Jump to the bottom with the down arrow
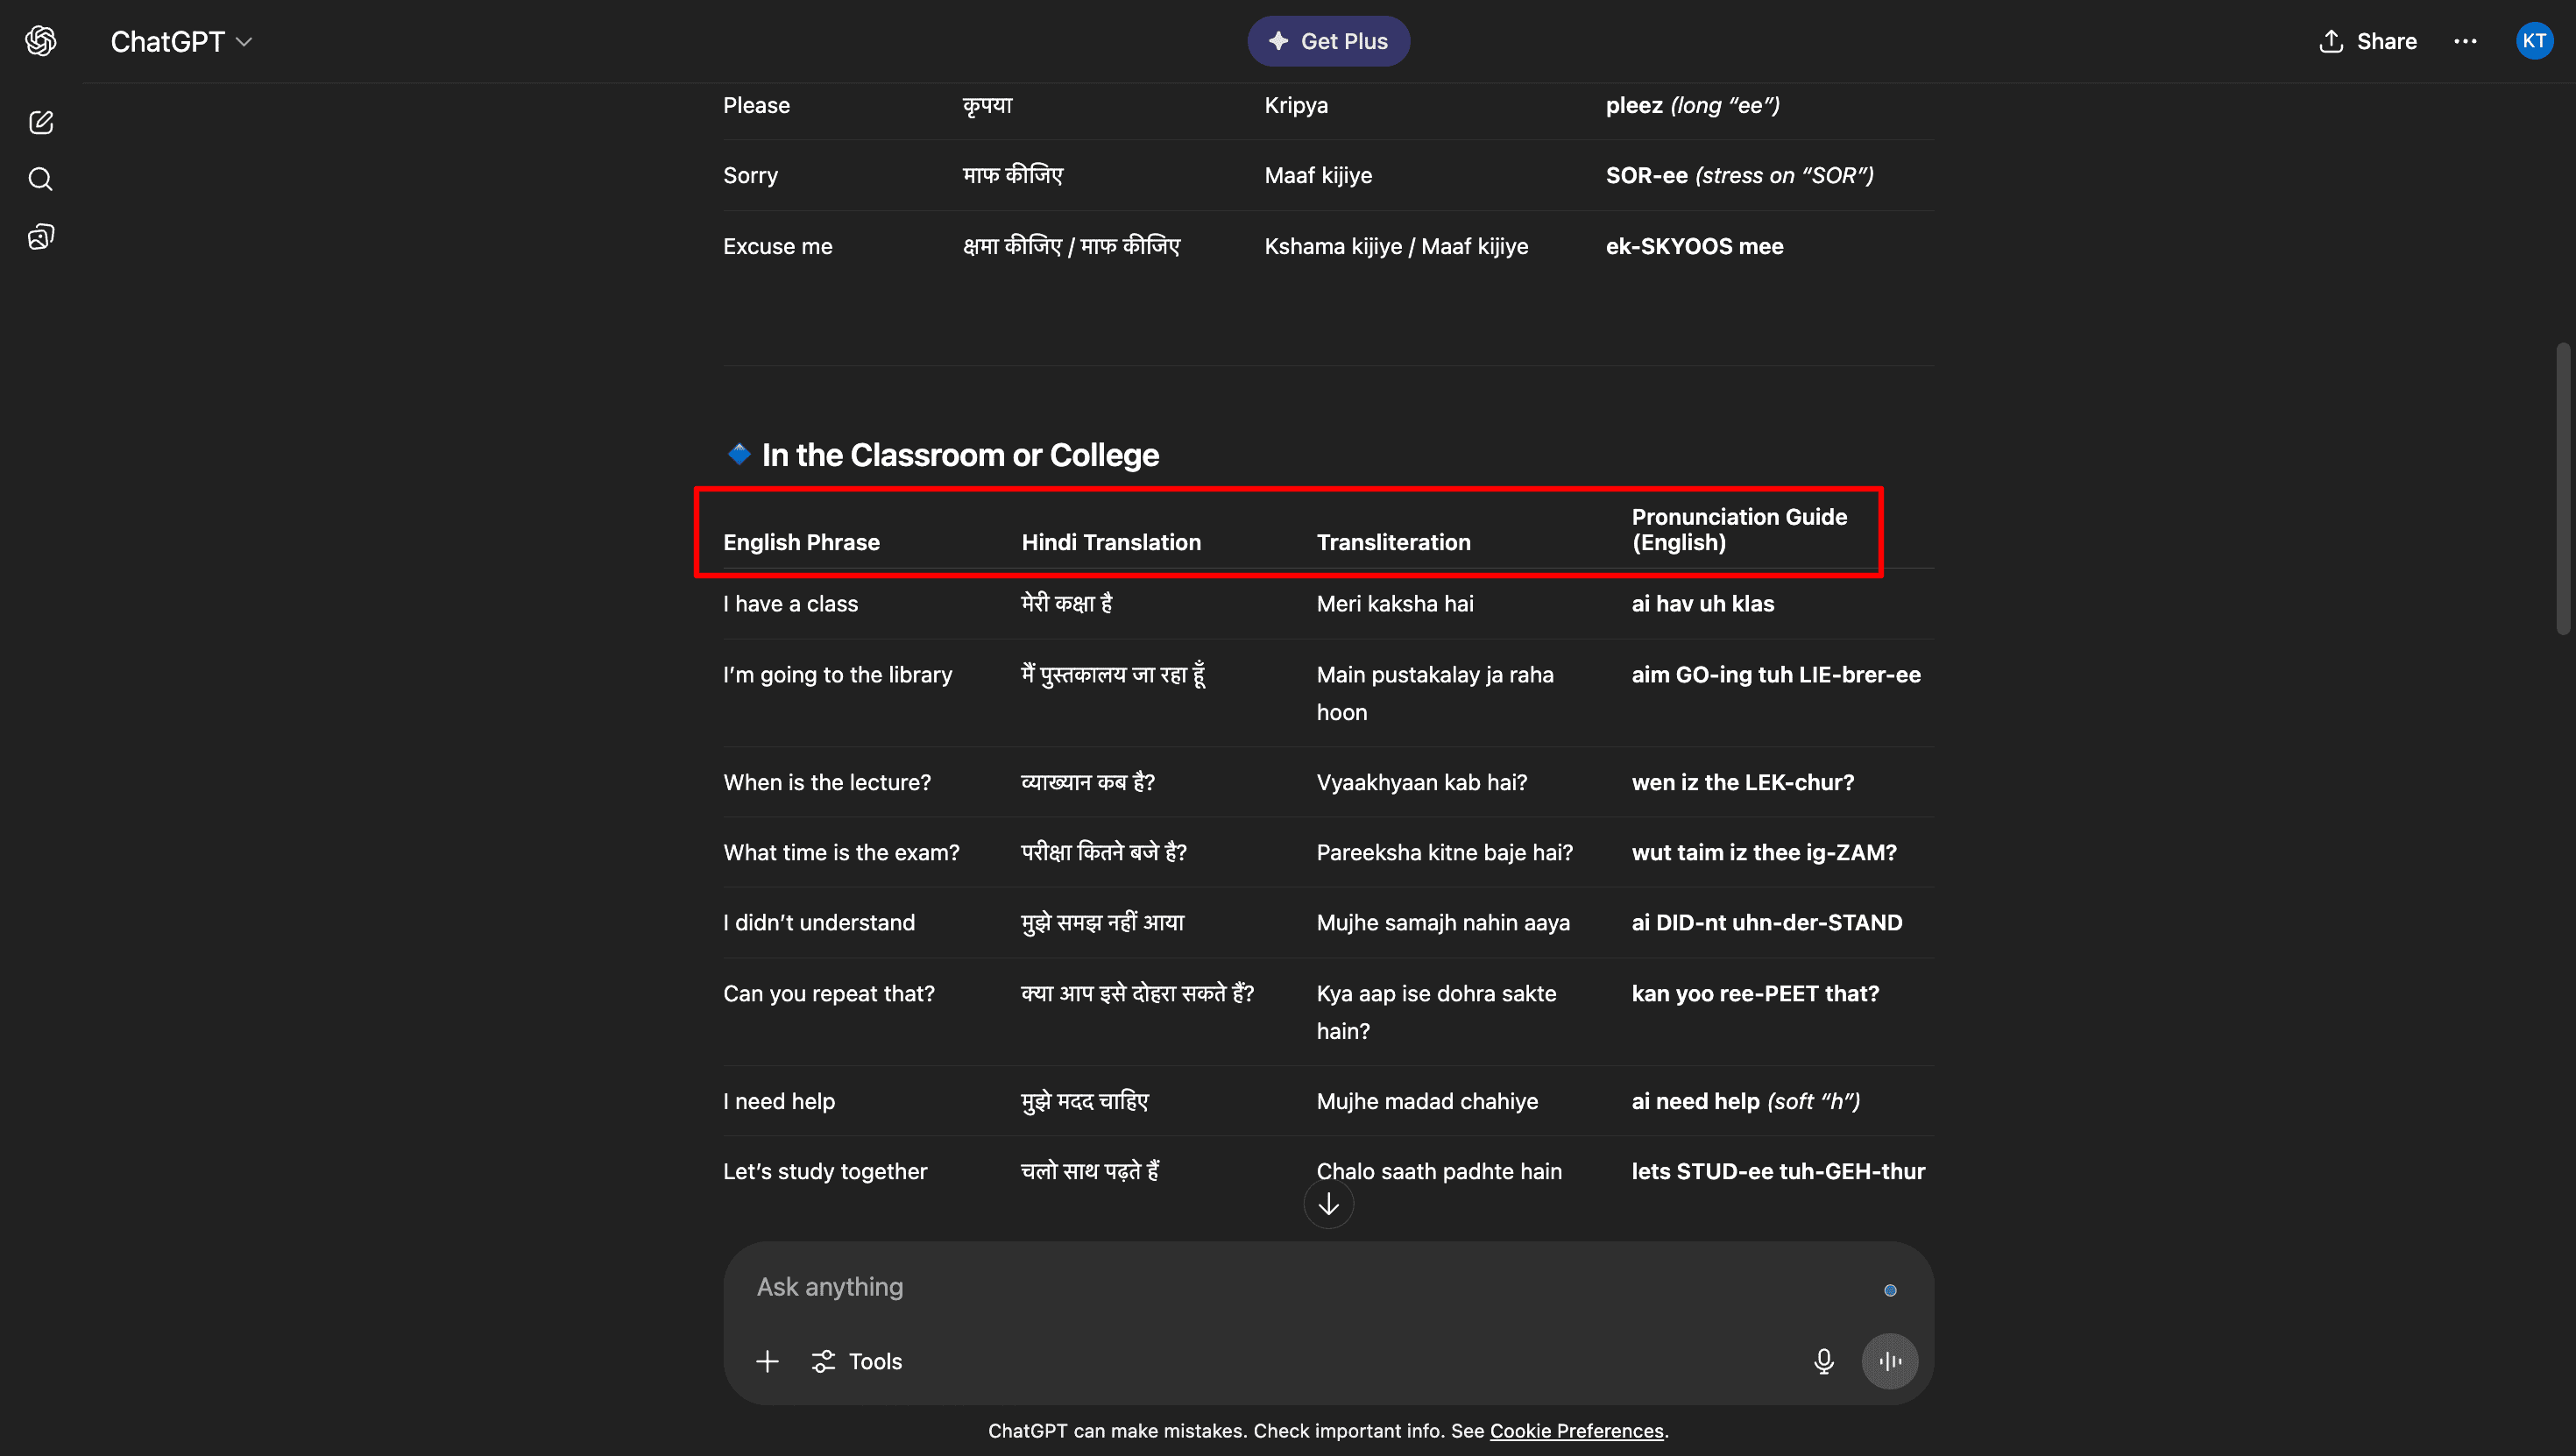 click(1328, 1204)
